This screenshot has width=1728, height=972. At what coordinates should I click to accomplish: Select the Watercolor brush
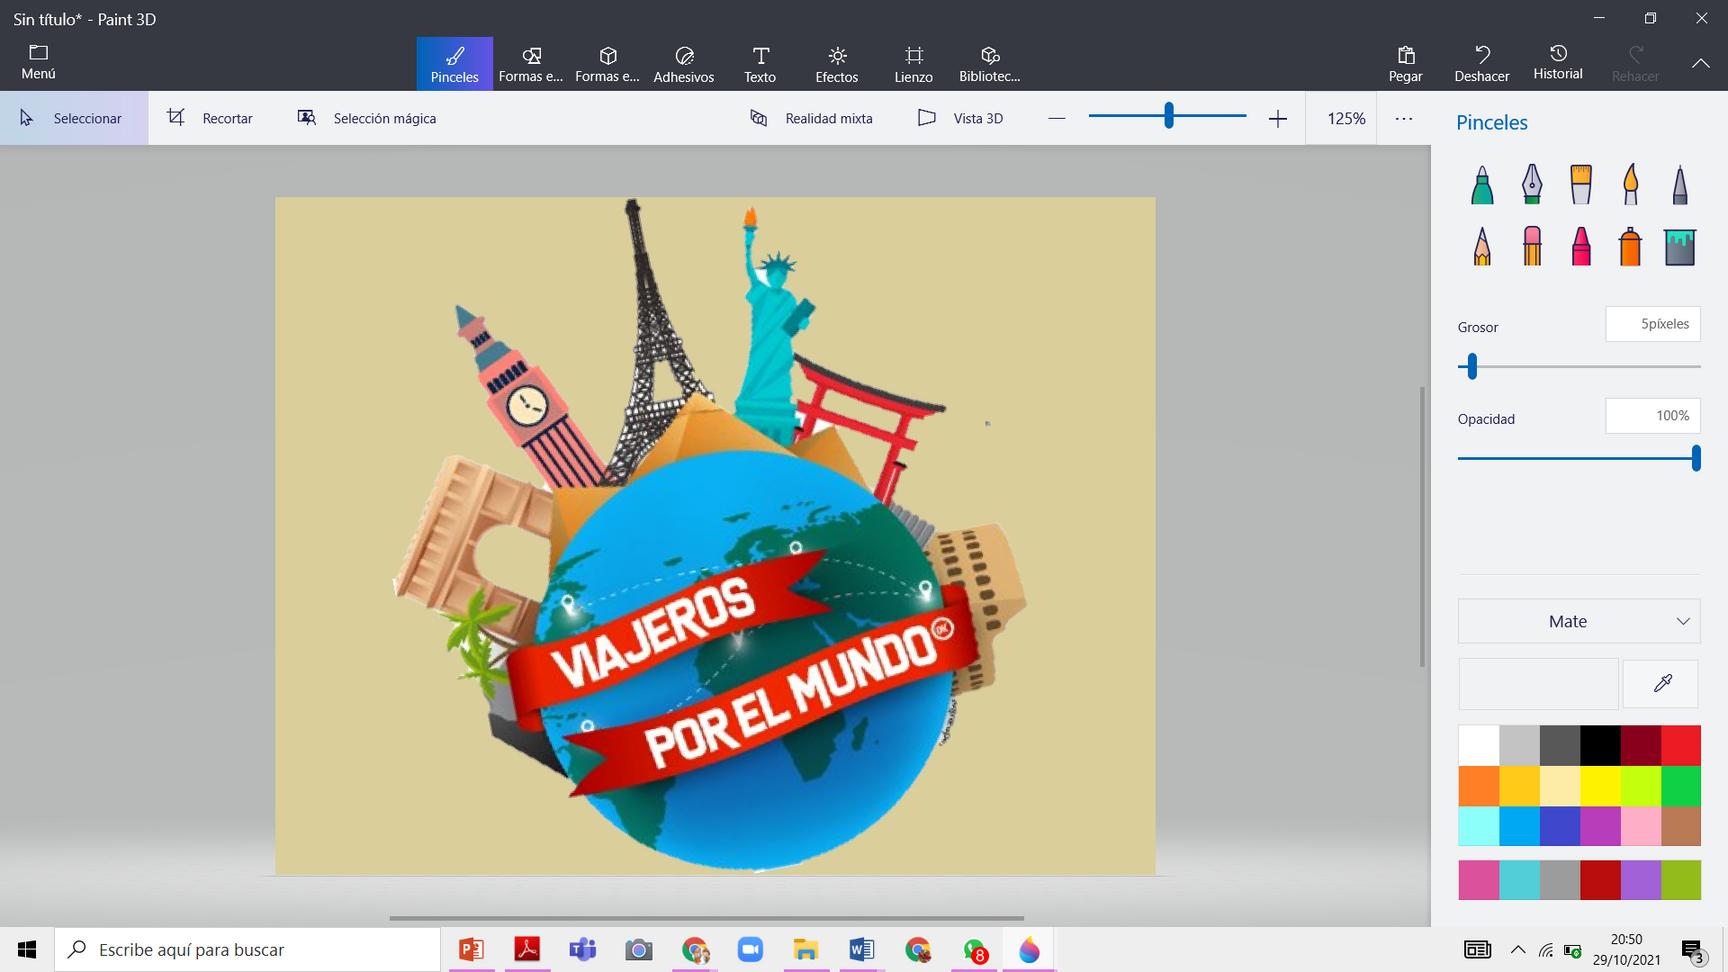tap(1631, 185)
